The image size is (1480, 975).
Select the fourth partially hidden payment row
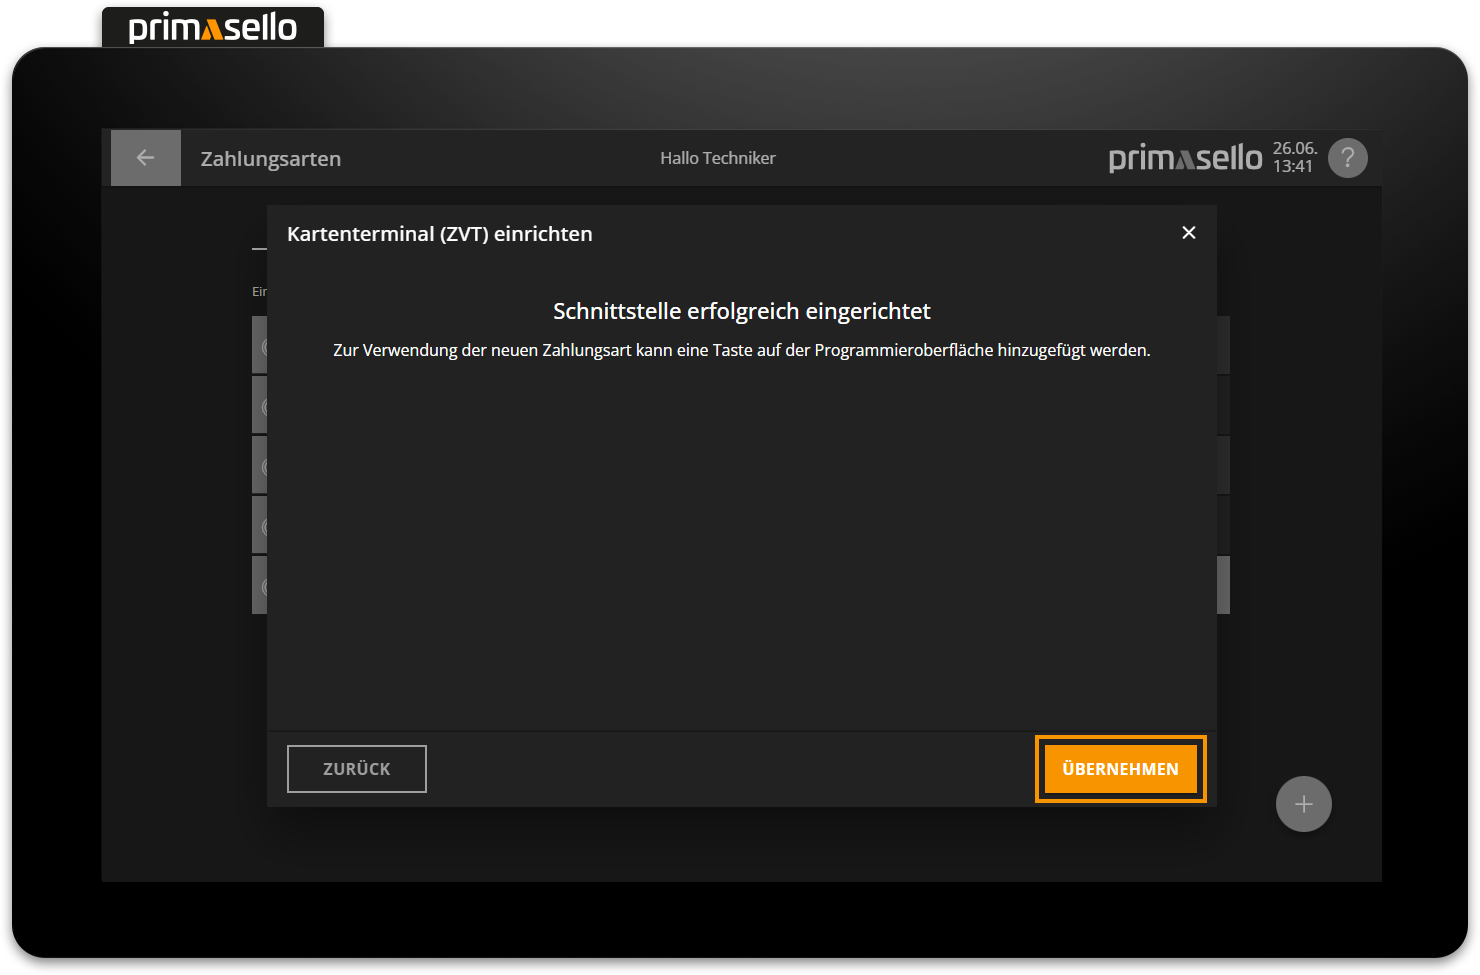pyautogui.click(x=259, y=526)
